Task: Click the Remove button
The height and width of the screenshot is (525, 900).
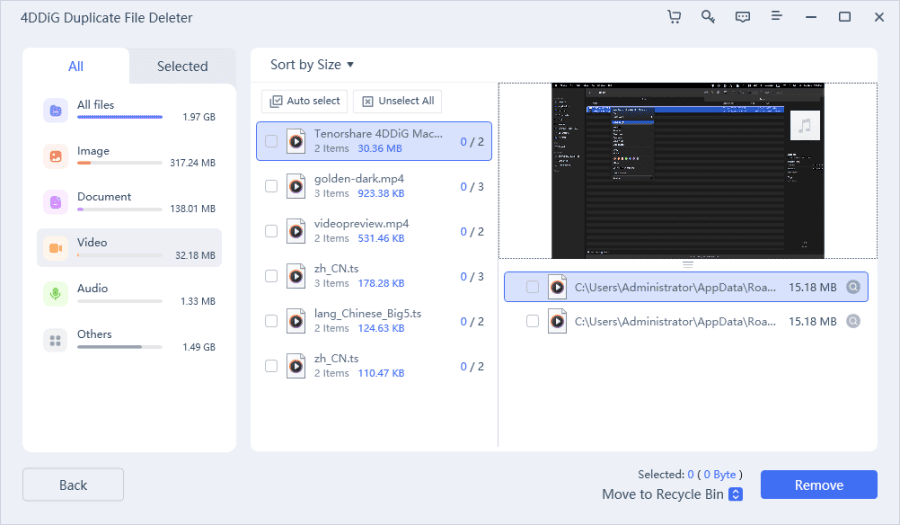Action: pyautogui.click(x=818, y=485)
